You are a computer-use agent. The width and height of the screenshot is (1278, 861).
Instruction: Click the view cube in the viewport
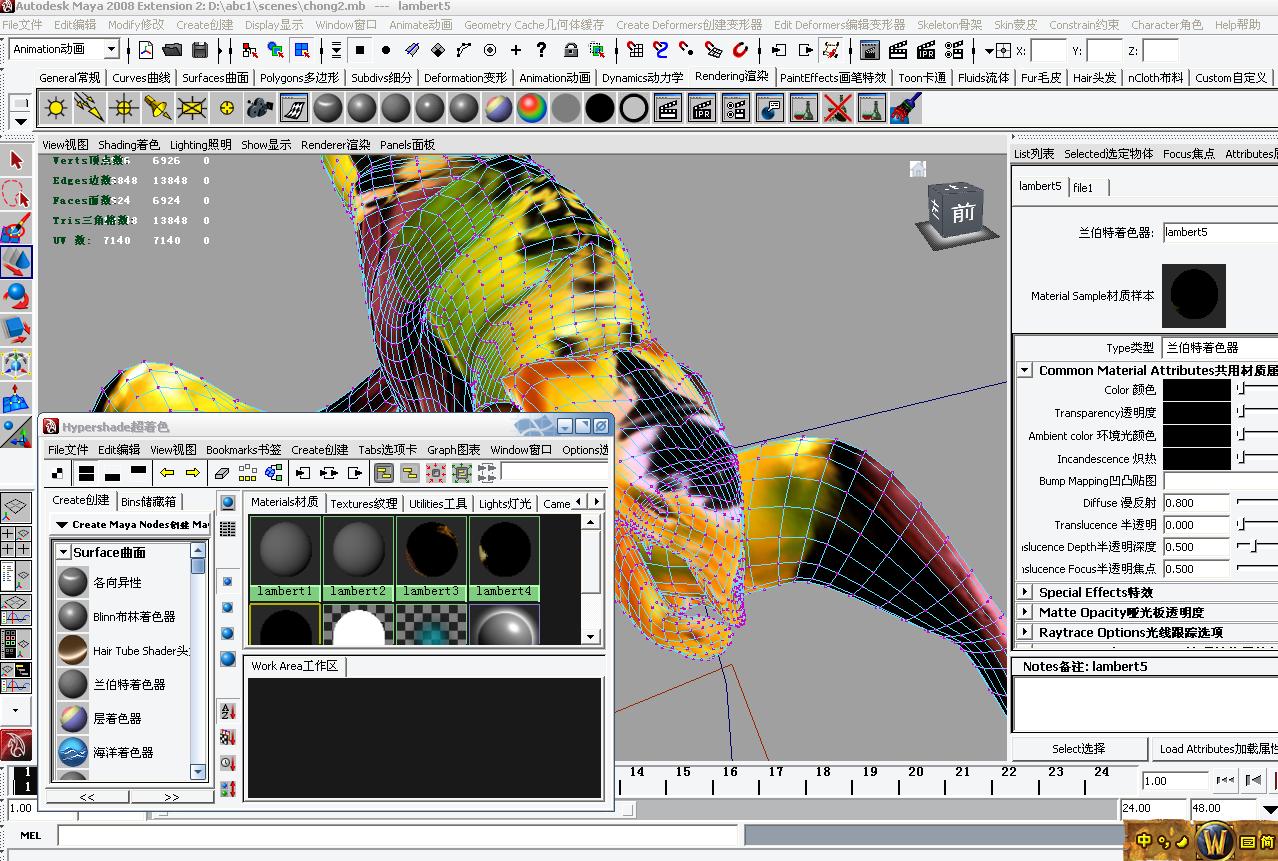(x=957, y=211)
